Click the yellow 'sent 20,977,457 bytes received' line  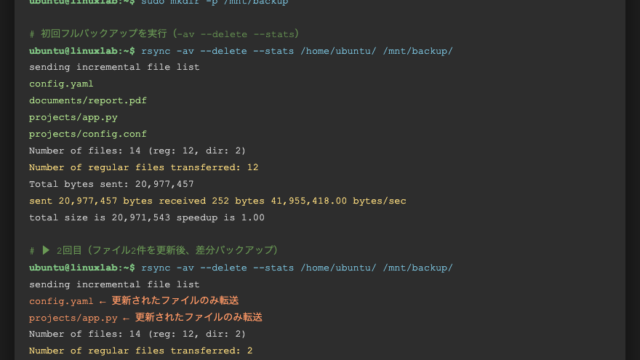click(218, 201)
